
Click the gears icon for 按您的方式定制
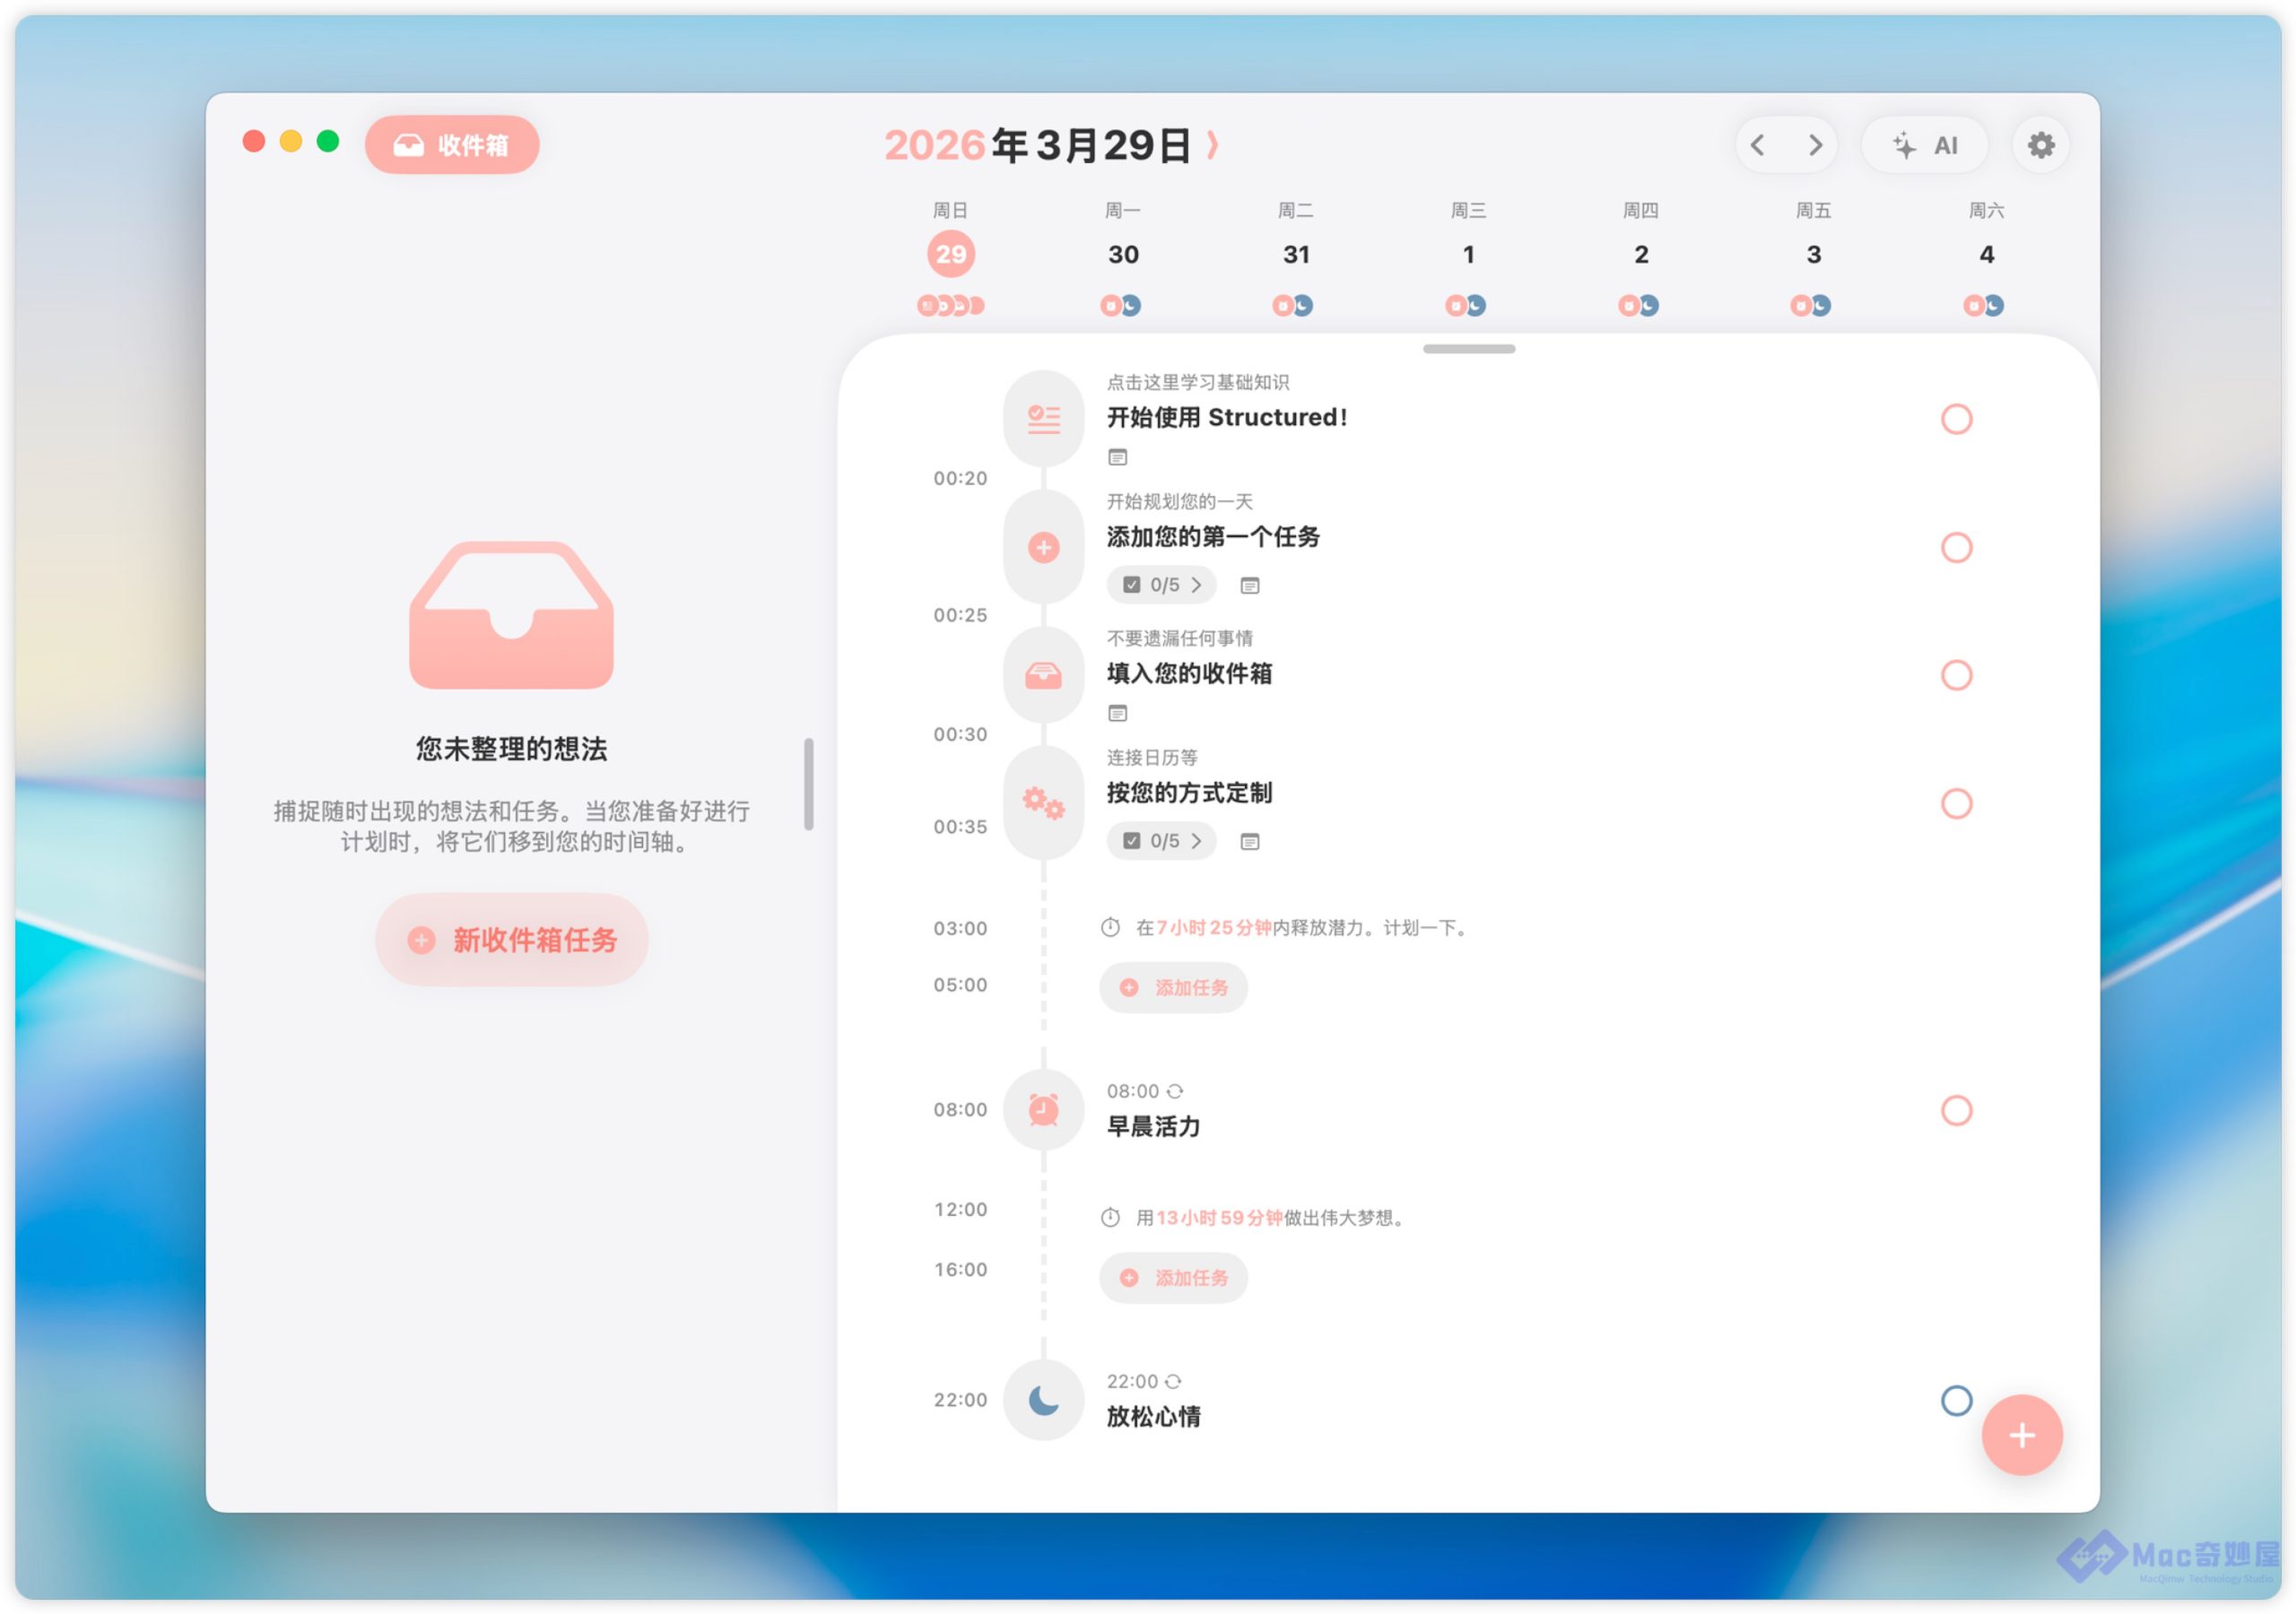click(1043, 802)
